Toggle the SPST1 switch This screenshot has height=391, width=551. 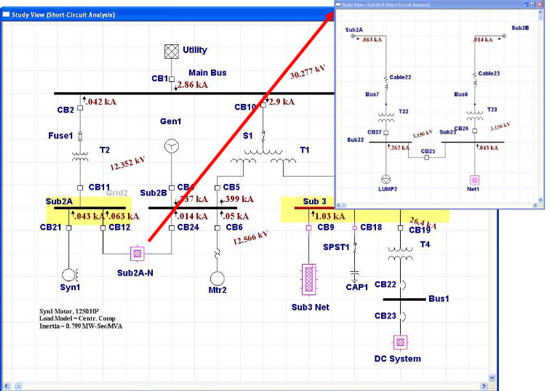[x=355, y=247]
